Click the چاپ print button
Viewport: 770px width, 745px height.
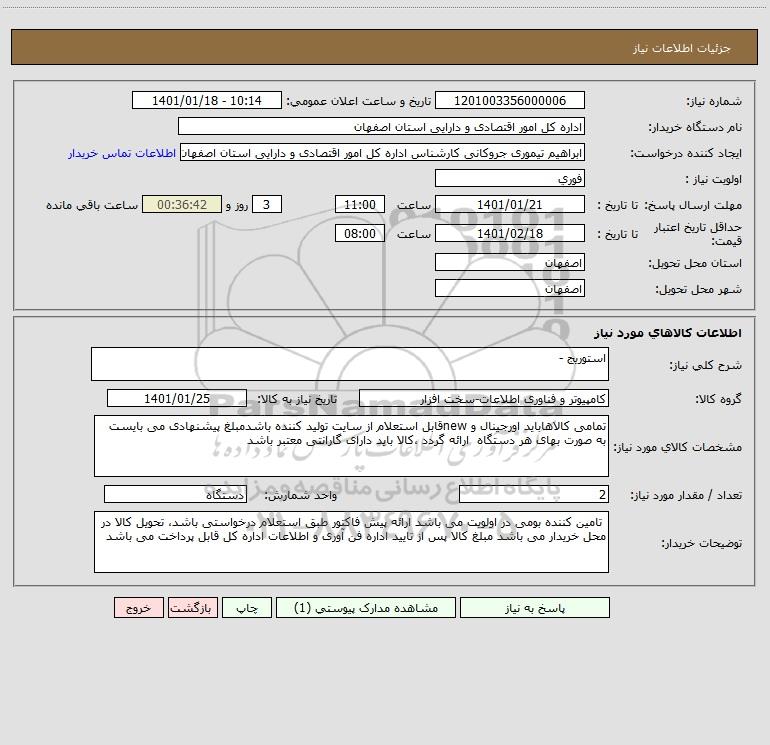click(247, 607)
